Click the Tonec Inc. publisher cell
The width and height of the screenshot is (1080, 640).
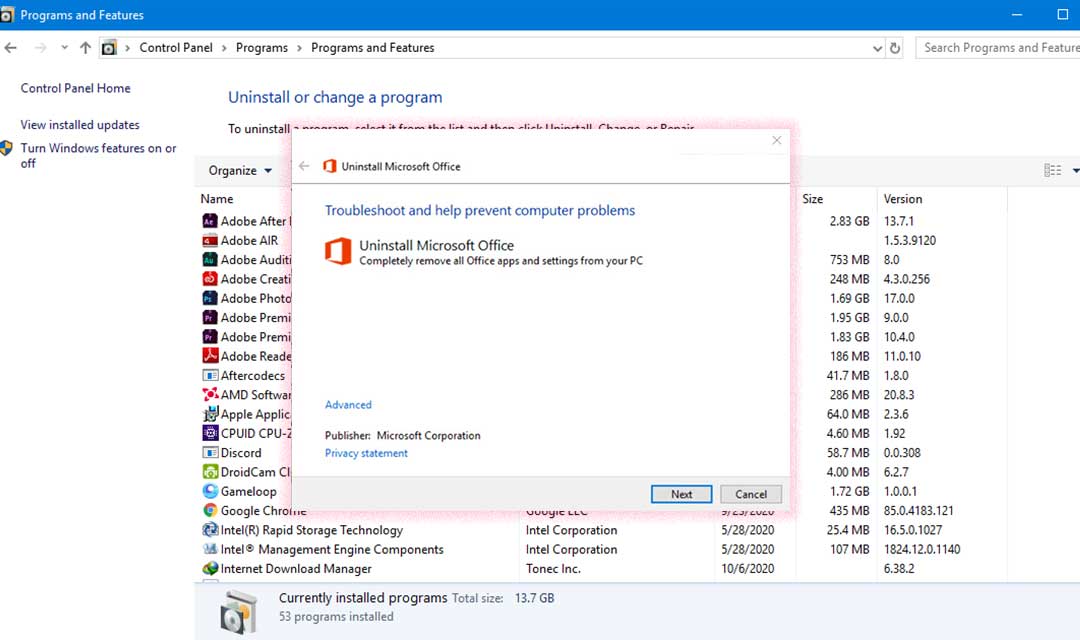click(x=553, y=568)
